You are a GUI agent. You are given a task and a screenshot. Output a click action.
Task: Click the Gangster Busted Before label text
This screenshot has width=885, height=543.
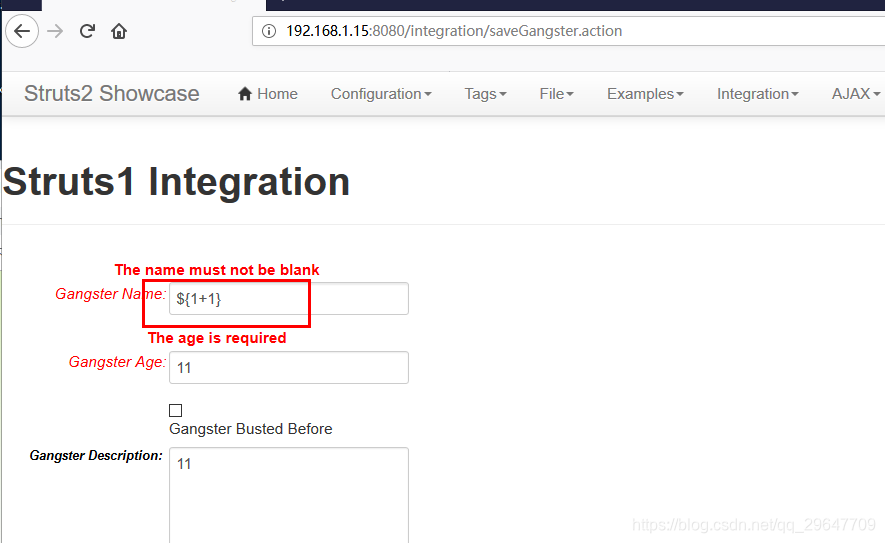click(251, 429)
